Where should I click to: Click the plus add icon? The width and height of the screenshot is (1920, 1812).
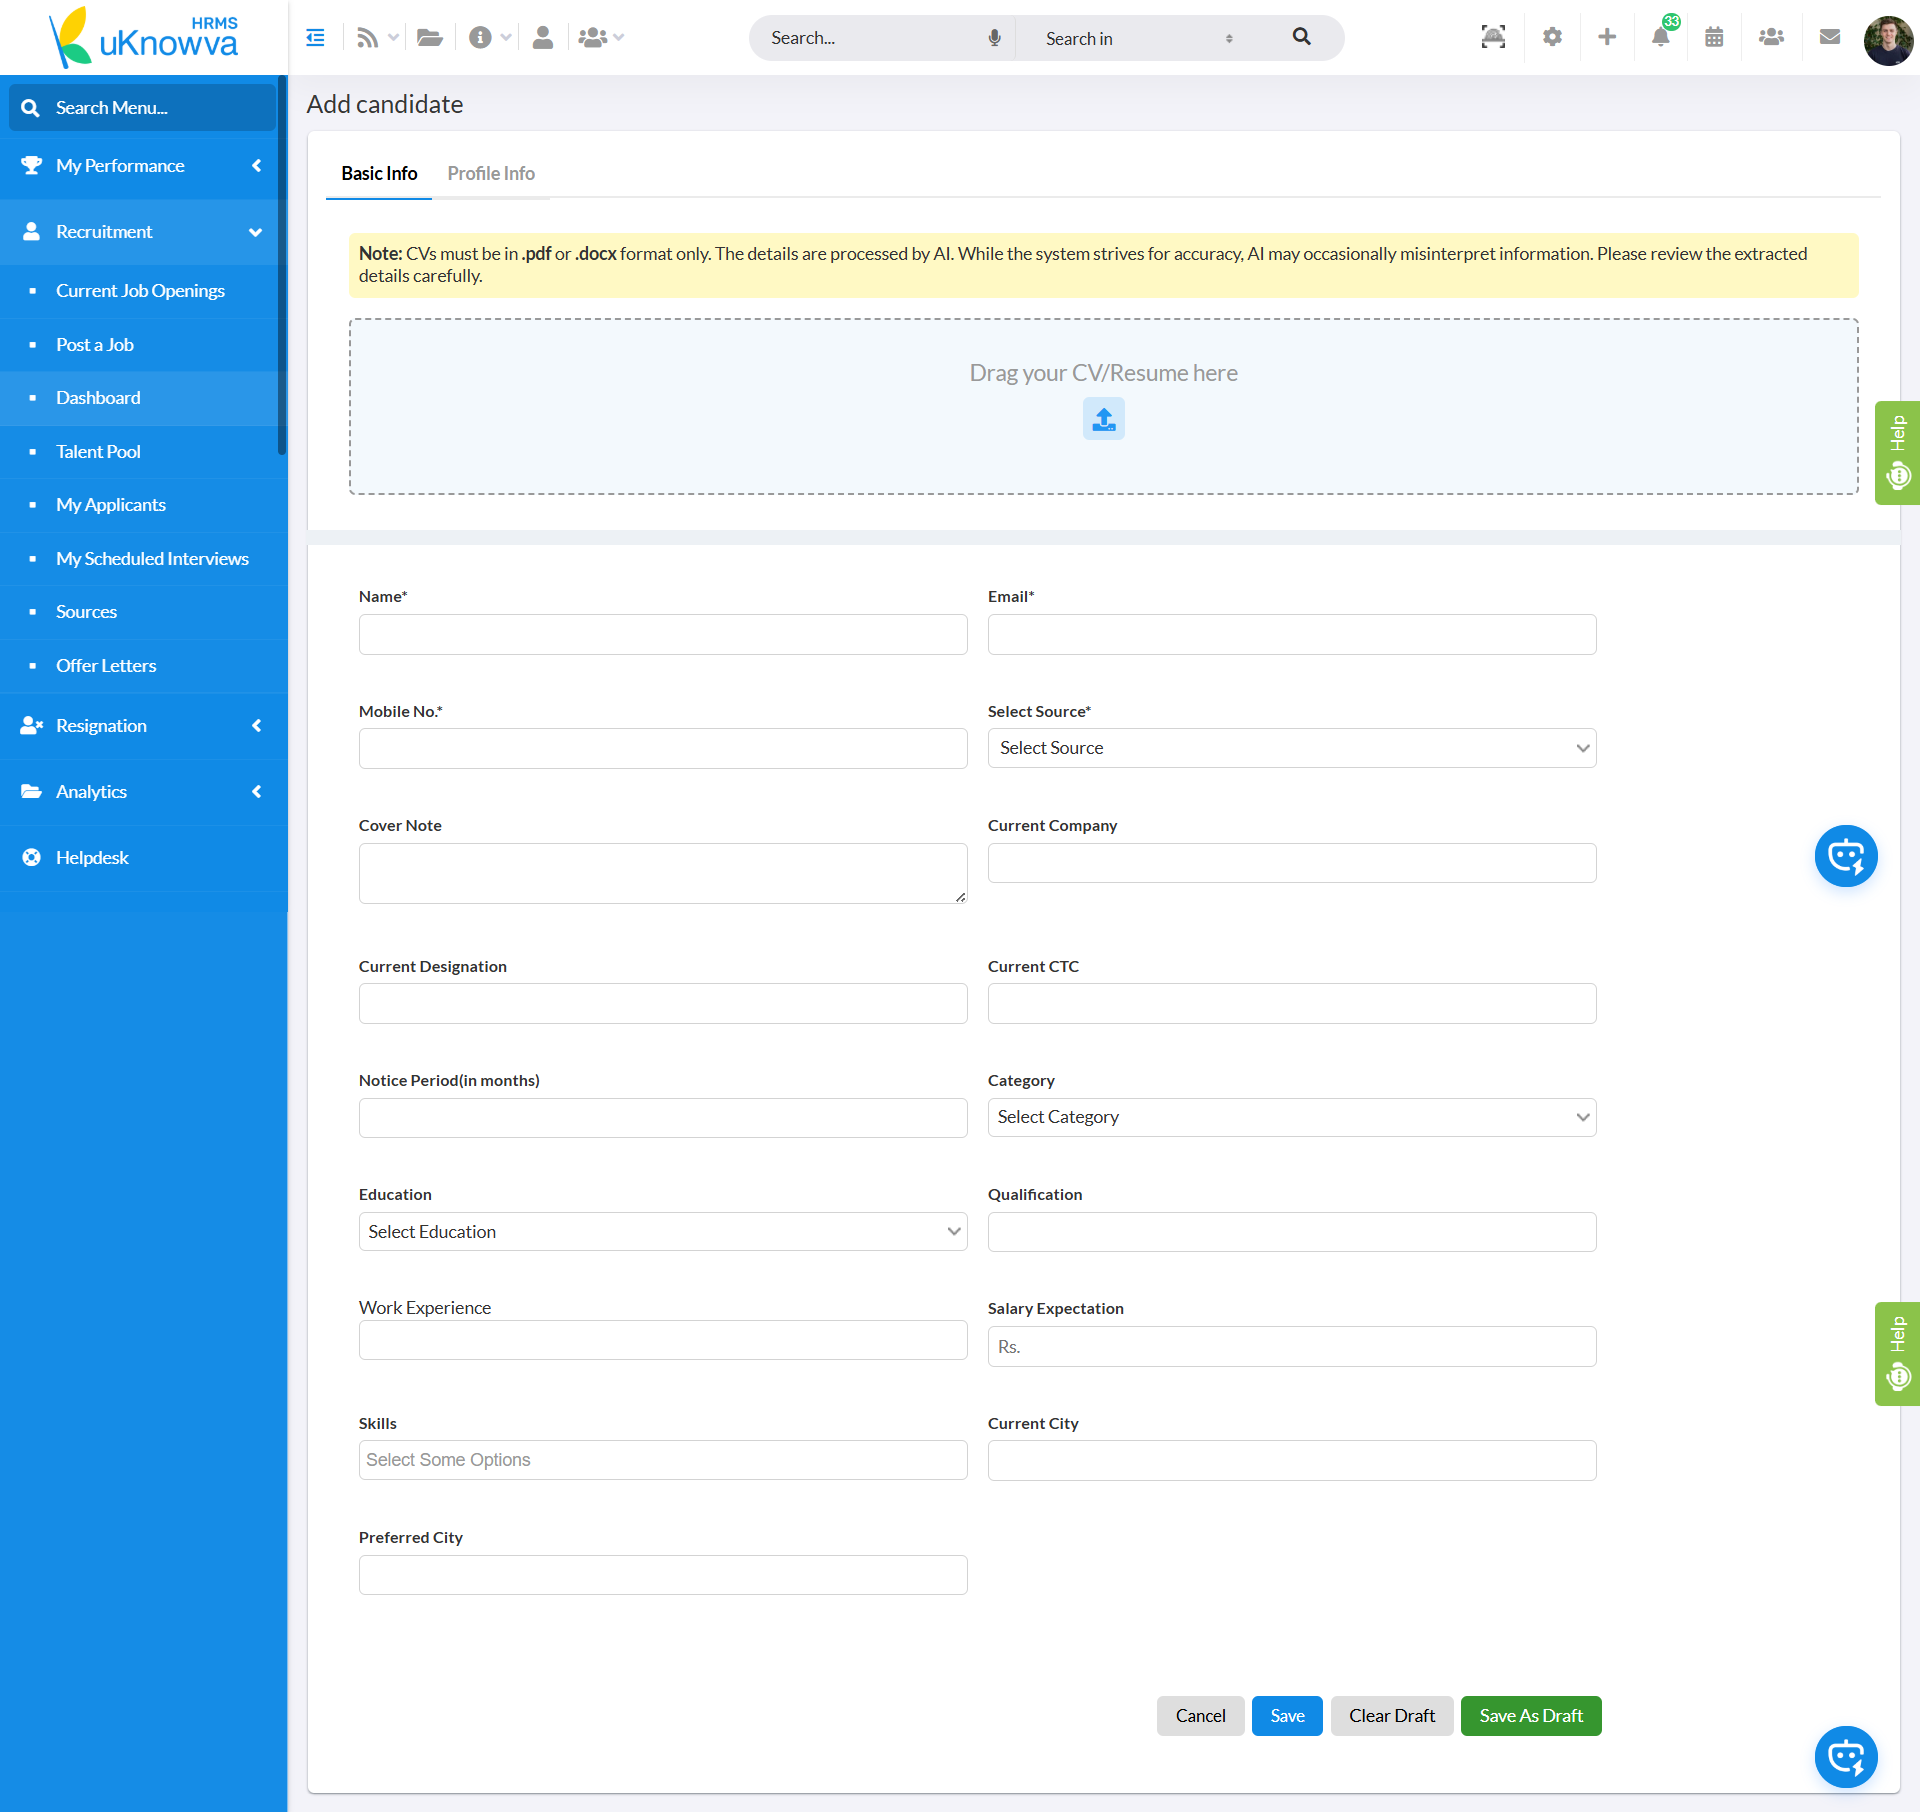pyautogui.click(x=1607, y=38)
